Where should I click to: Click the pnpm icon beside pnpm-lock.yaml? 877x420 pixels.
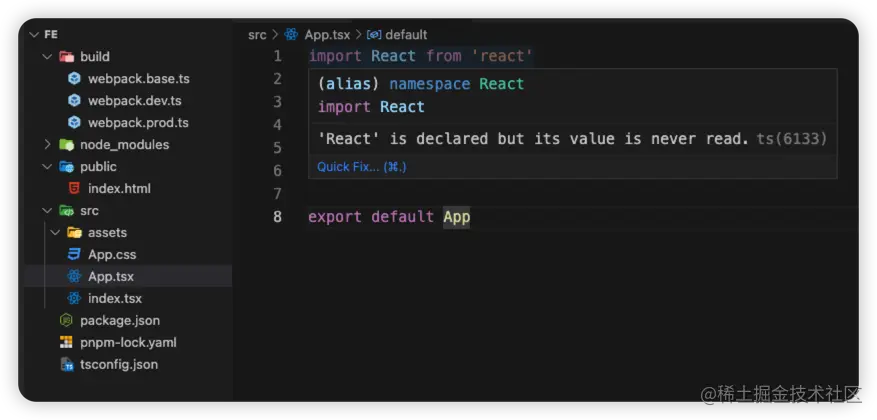(x=67, y=342)
